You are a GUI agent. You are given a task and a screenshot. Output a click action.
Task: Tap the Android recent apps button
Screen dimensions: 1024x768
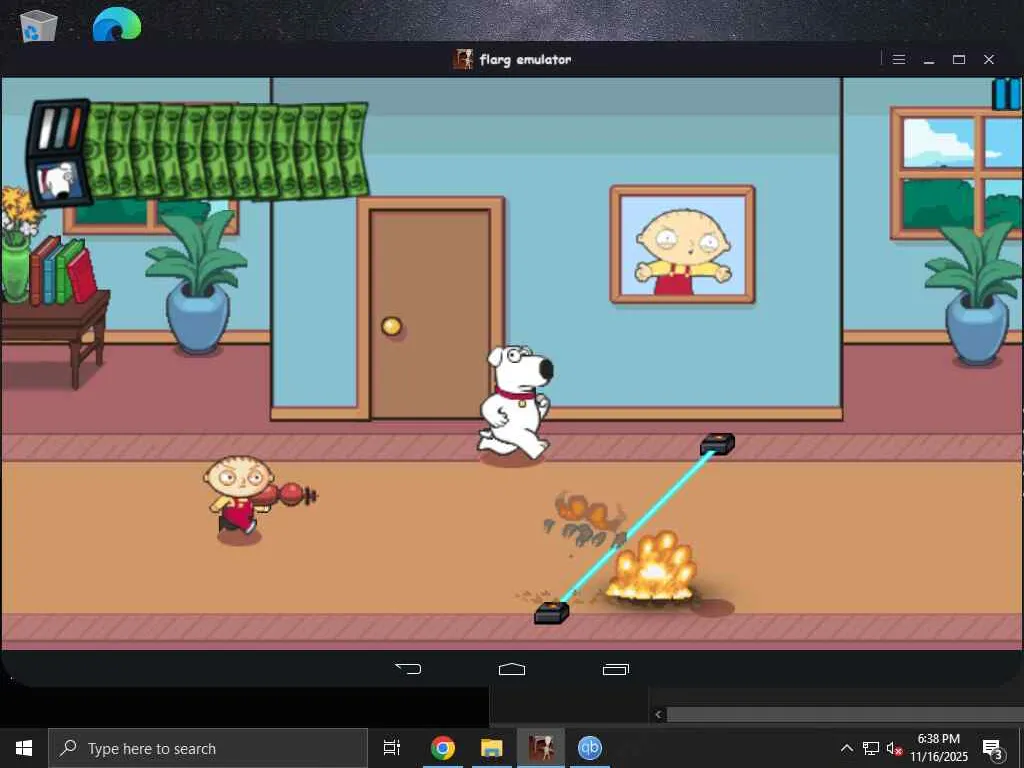[615, 669]
